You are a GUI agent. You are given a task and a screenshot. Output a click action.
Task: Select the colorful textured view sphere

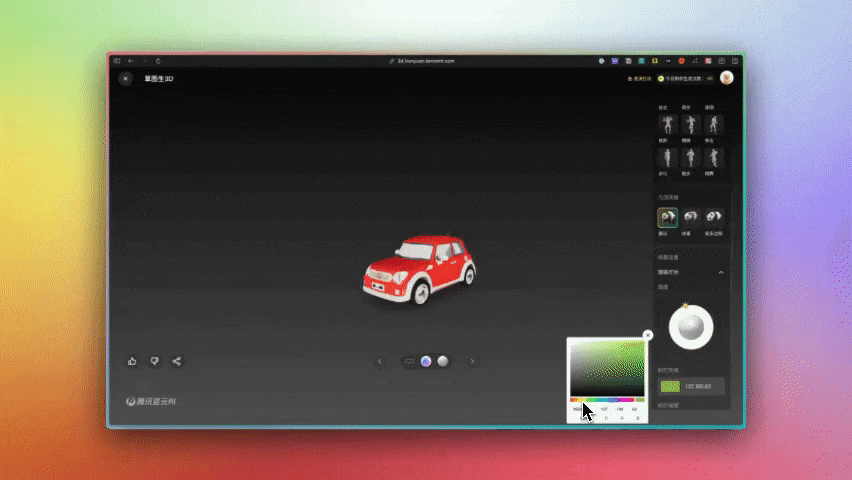click(x=426, y=361)
